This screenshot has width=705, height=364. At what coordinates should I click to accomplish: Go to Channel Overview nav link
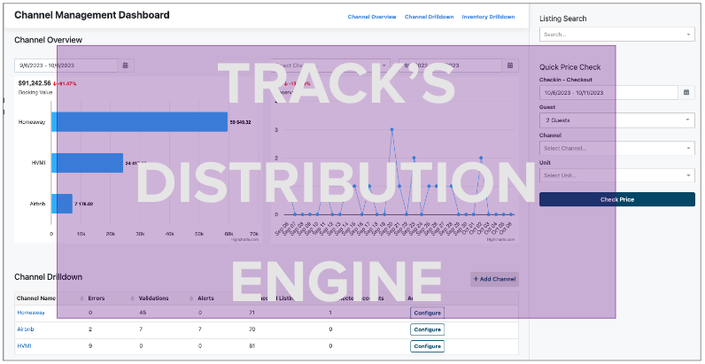tap(372, 17)
